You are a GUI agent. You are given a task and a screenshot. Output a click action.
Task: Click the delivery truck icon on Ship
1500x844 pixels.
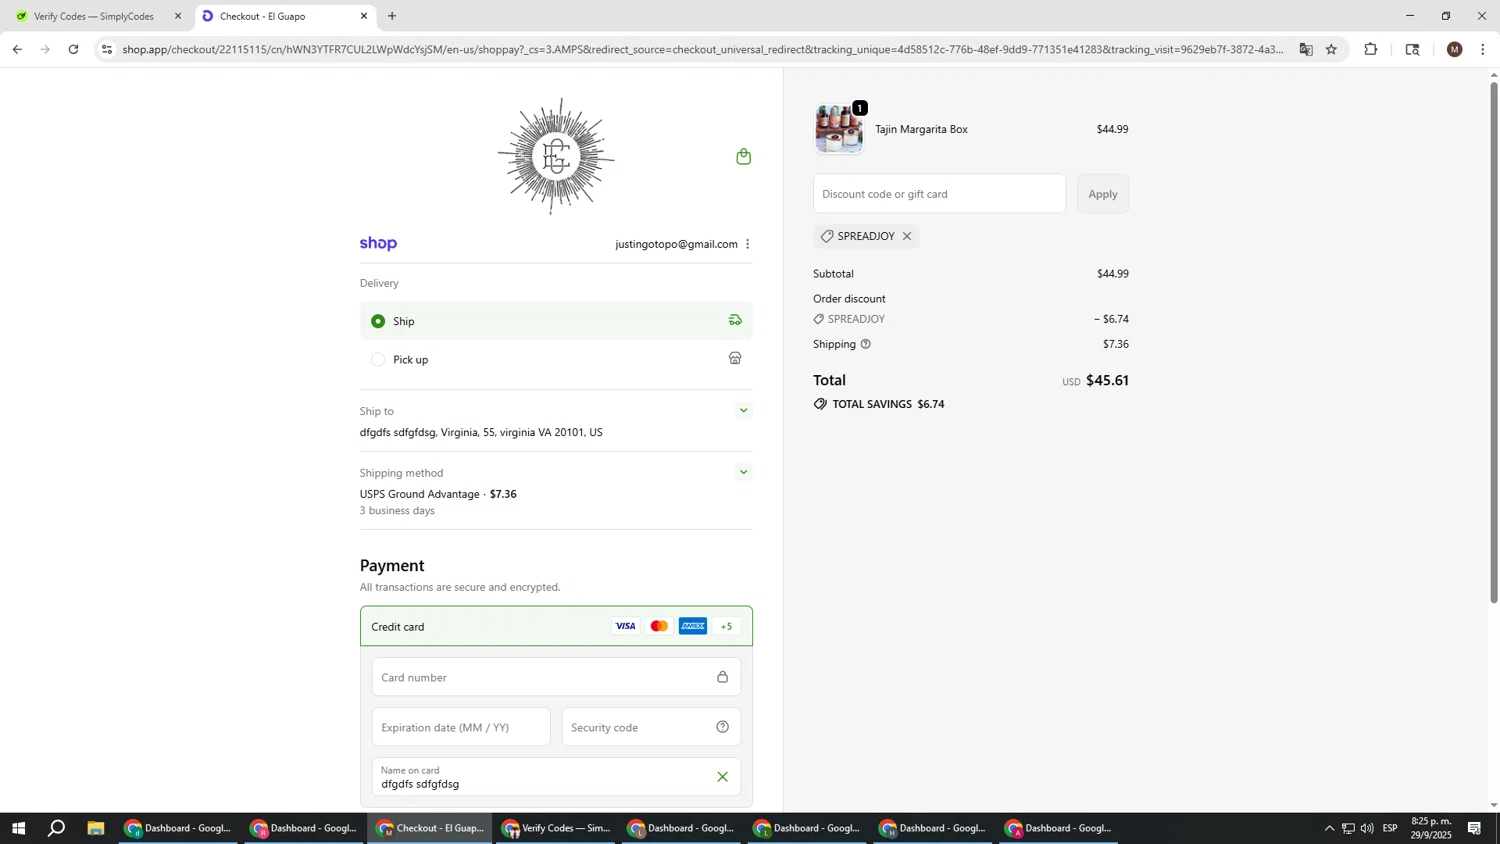tap(735, 321)
